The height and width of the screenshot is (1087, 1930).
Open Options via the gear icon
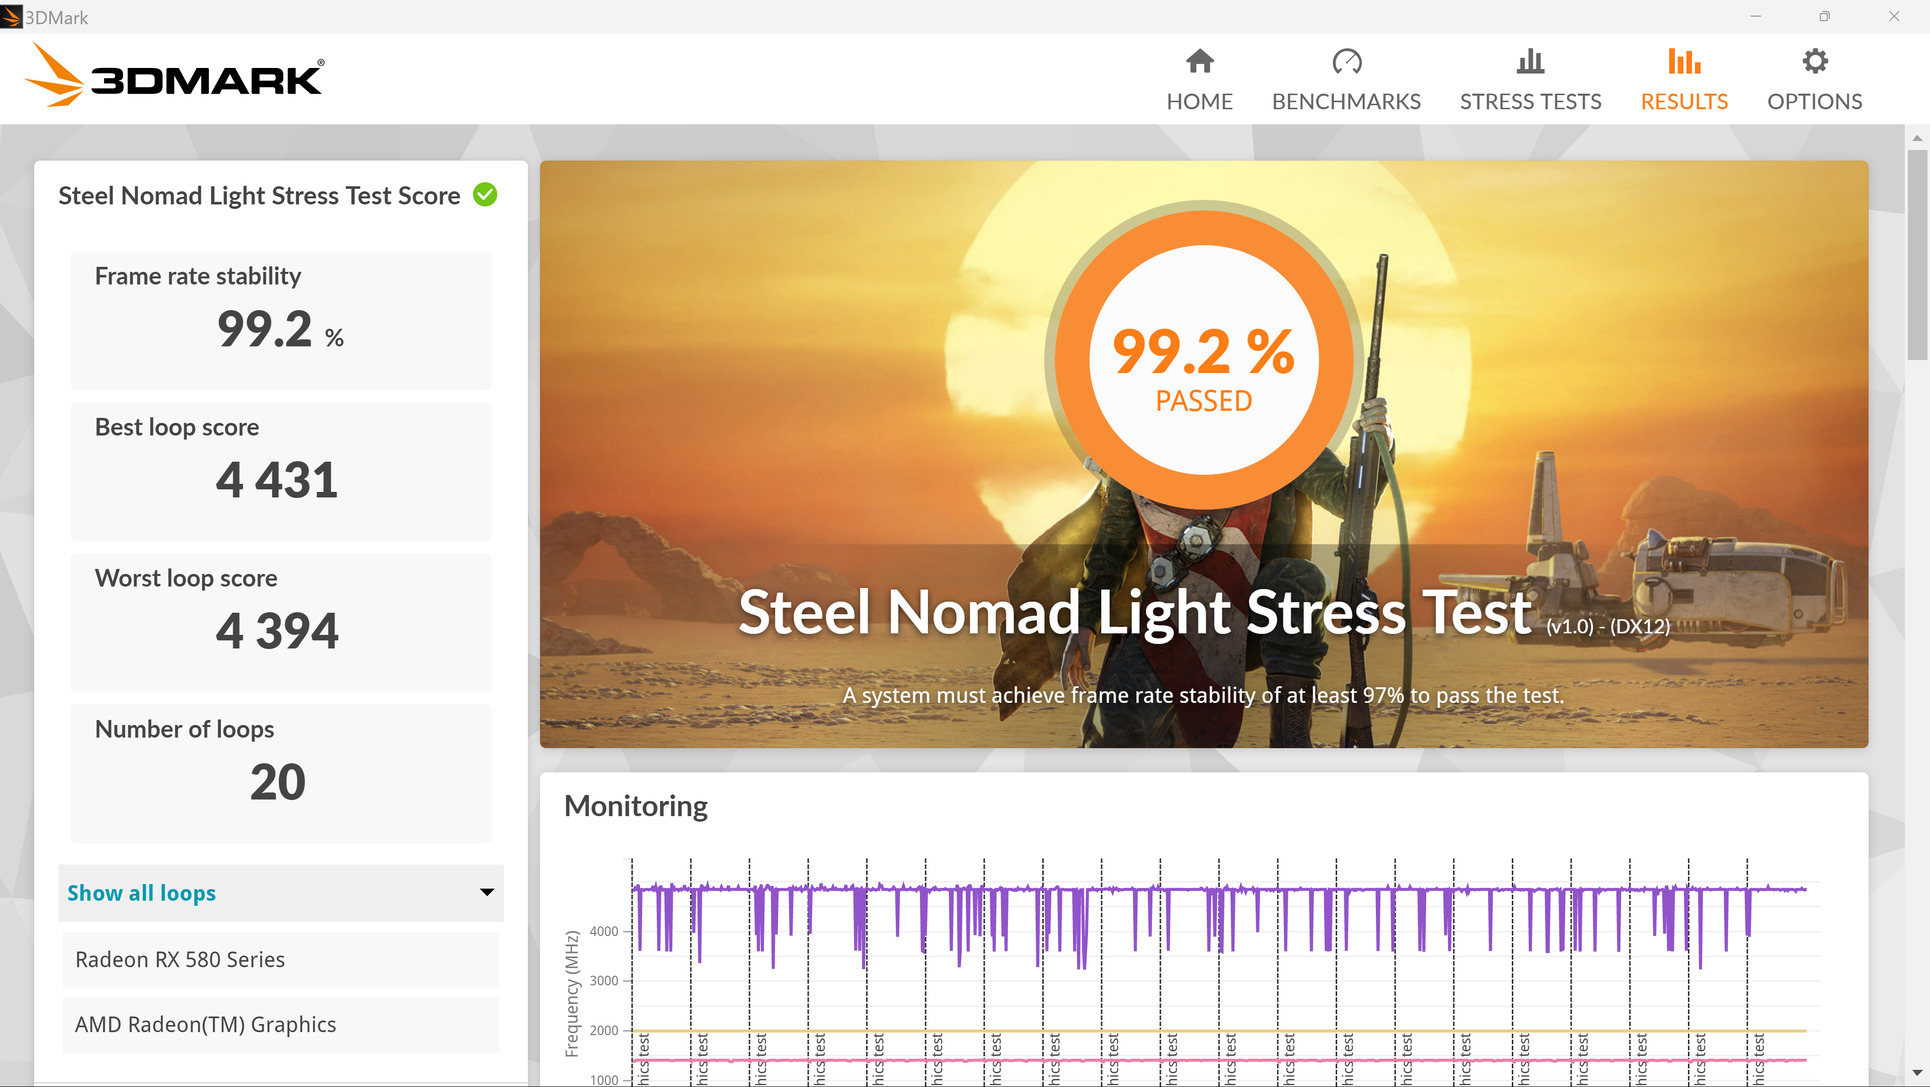point(1814,62)
